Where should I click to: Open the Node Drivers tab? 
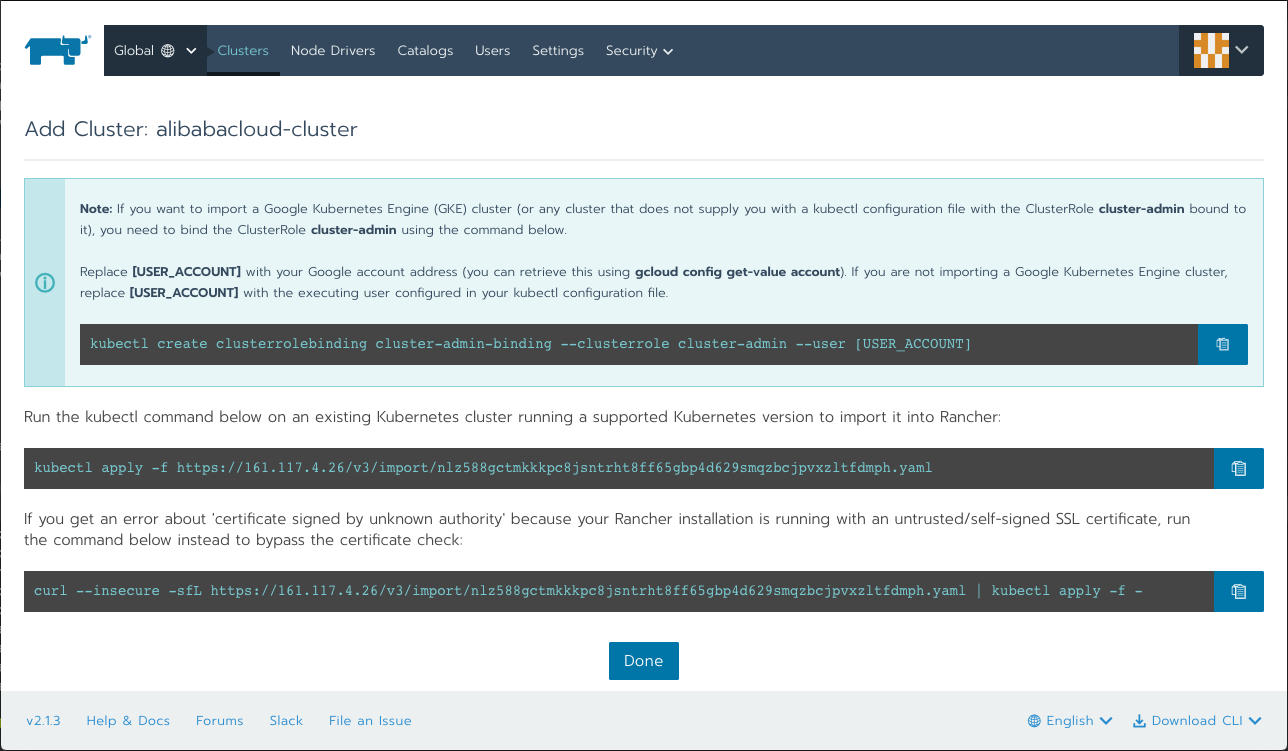(333, 50)
